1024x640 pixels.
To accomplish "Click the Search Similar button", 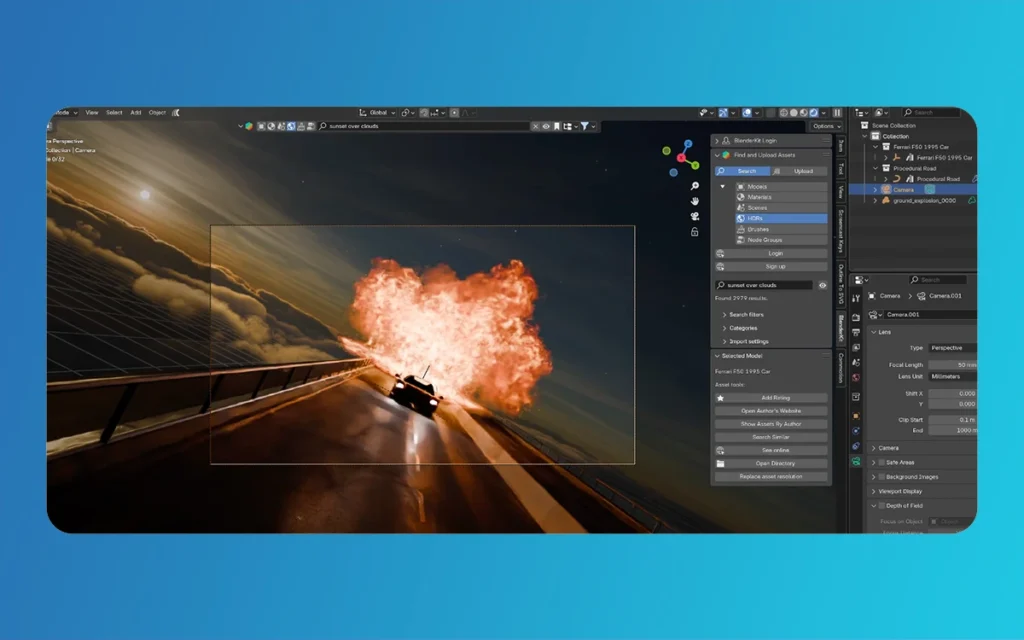I will [x=771, y=437].
